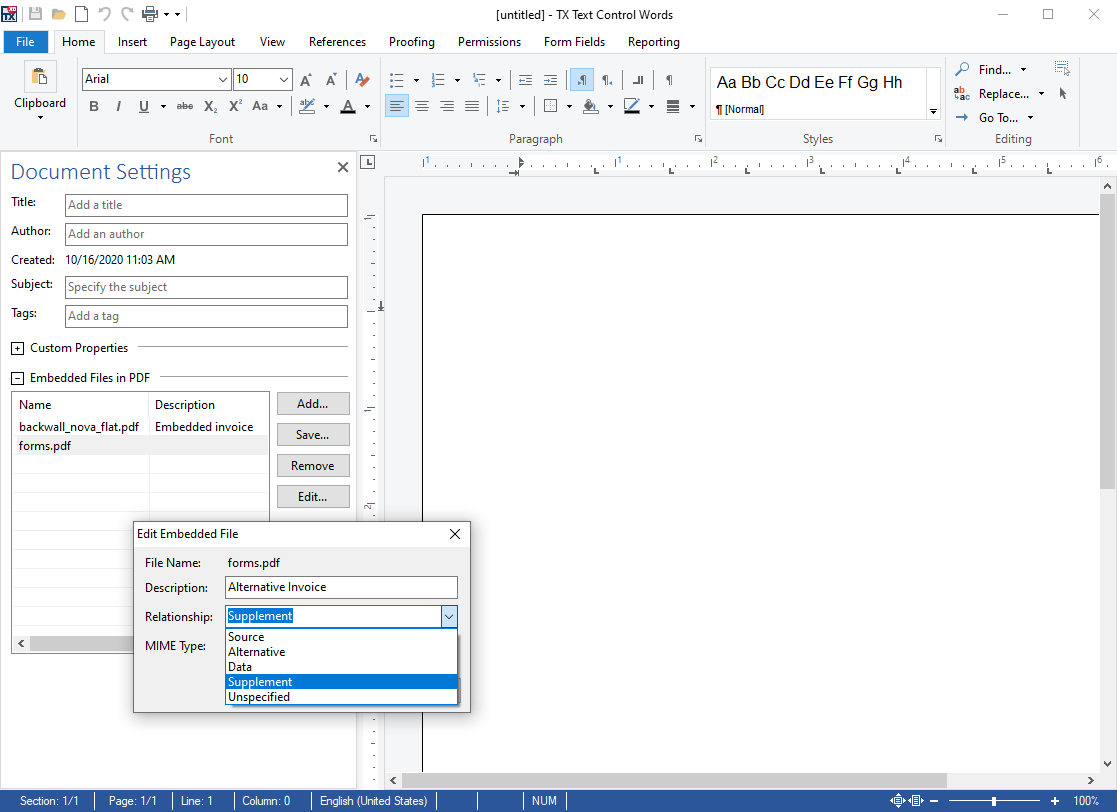The width and height of the screenshot is (1117, 812).
Task: Click the Add... embedded file button
Action: (x=313, y=403)
